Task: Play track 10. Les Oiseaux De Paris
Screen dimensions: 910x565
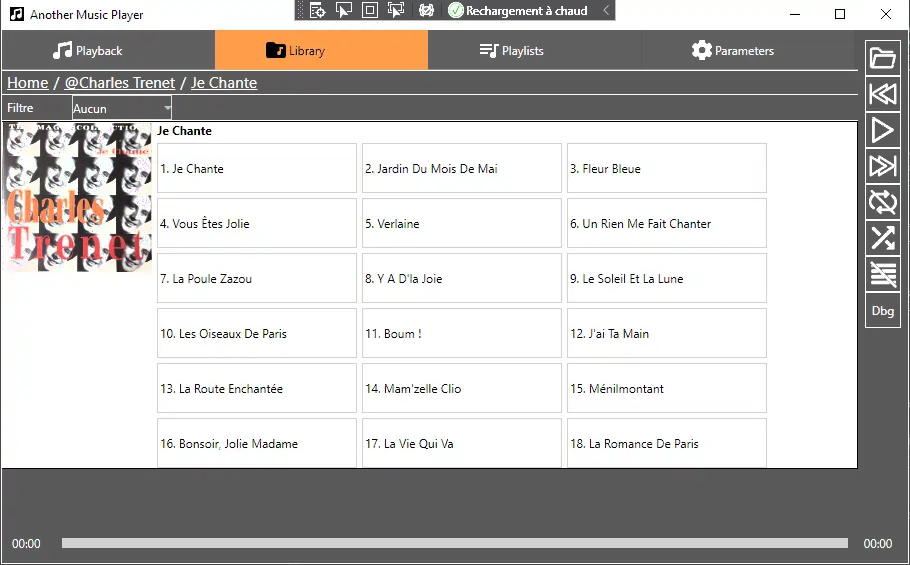Action: tap(257, 334)
